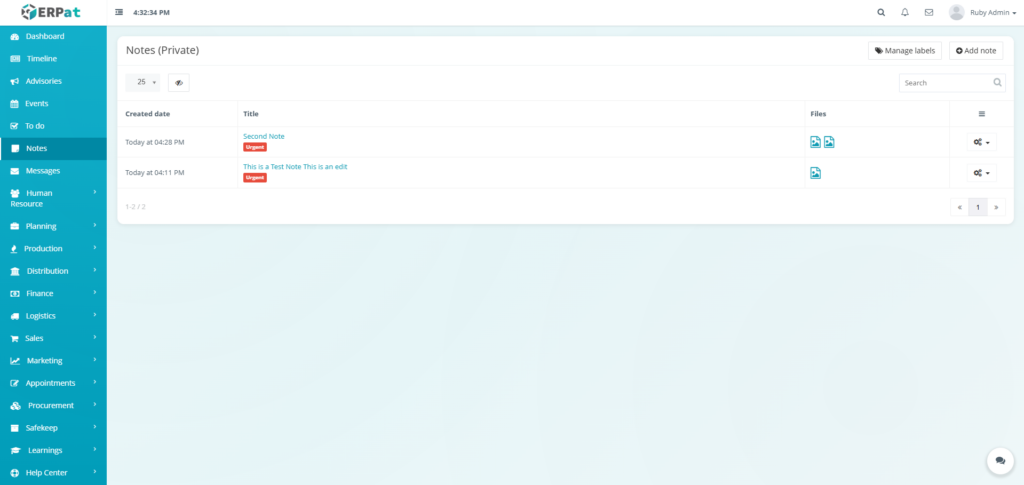Open actions dropdown for Second Note
This screenshot has height=485, width=1024.
[981, 142]
